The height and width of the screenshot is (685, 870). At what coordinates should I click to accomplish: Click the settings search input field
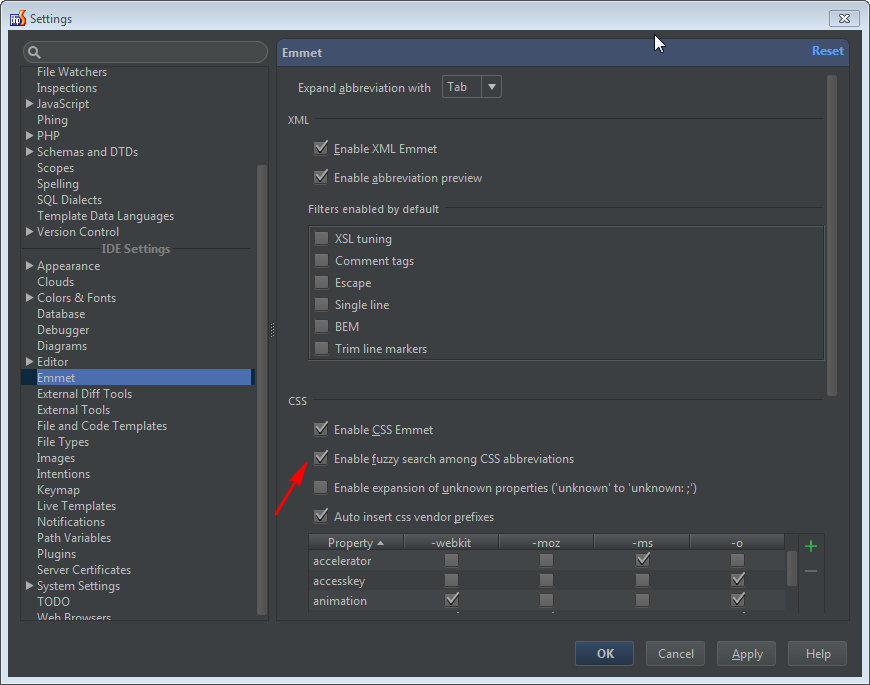(x=150, y=53)
